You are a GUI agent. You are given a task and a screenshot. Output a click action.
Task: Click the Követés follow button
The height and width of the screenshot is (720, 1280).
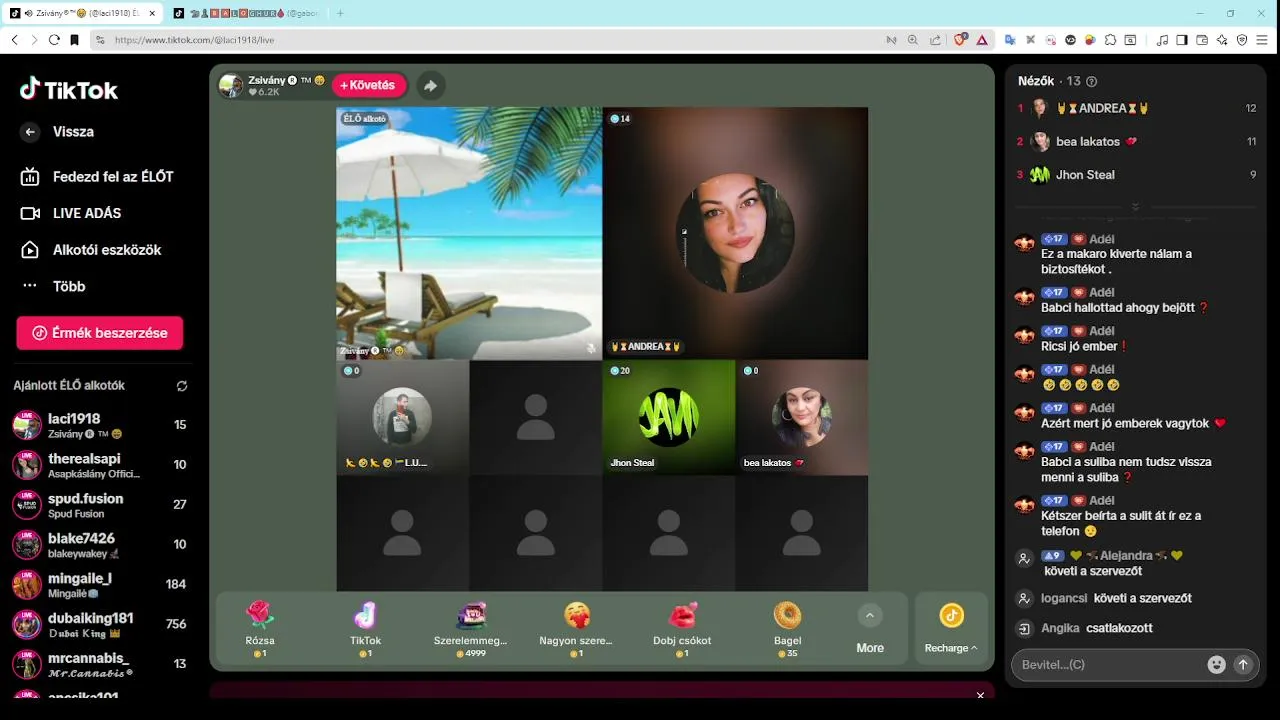[369, 86]
